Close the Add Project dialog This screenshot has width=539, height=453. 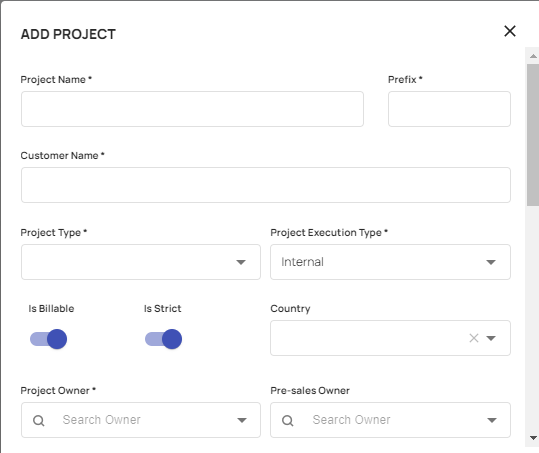pyautogui.click(x=510, y=31)
